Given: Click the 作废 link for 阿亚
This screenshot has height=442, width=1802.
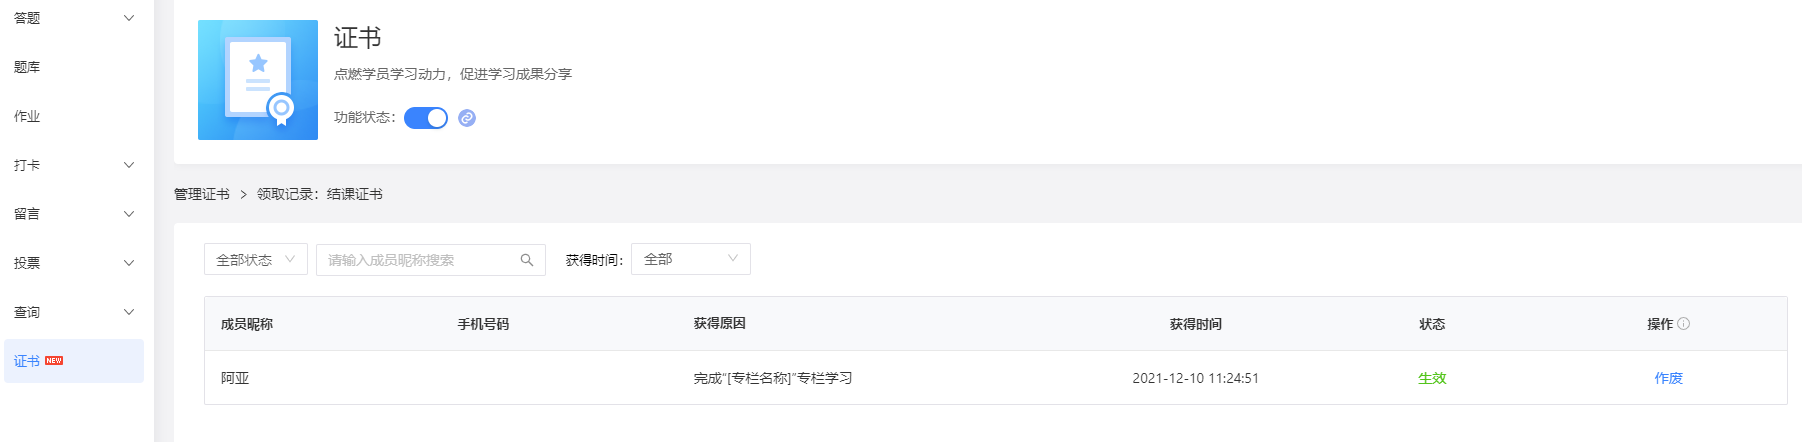Looking at the screenshot, I should [x=1668, y=378].
